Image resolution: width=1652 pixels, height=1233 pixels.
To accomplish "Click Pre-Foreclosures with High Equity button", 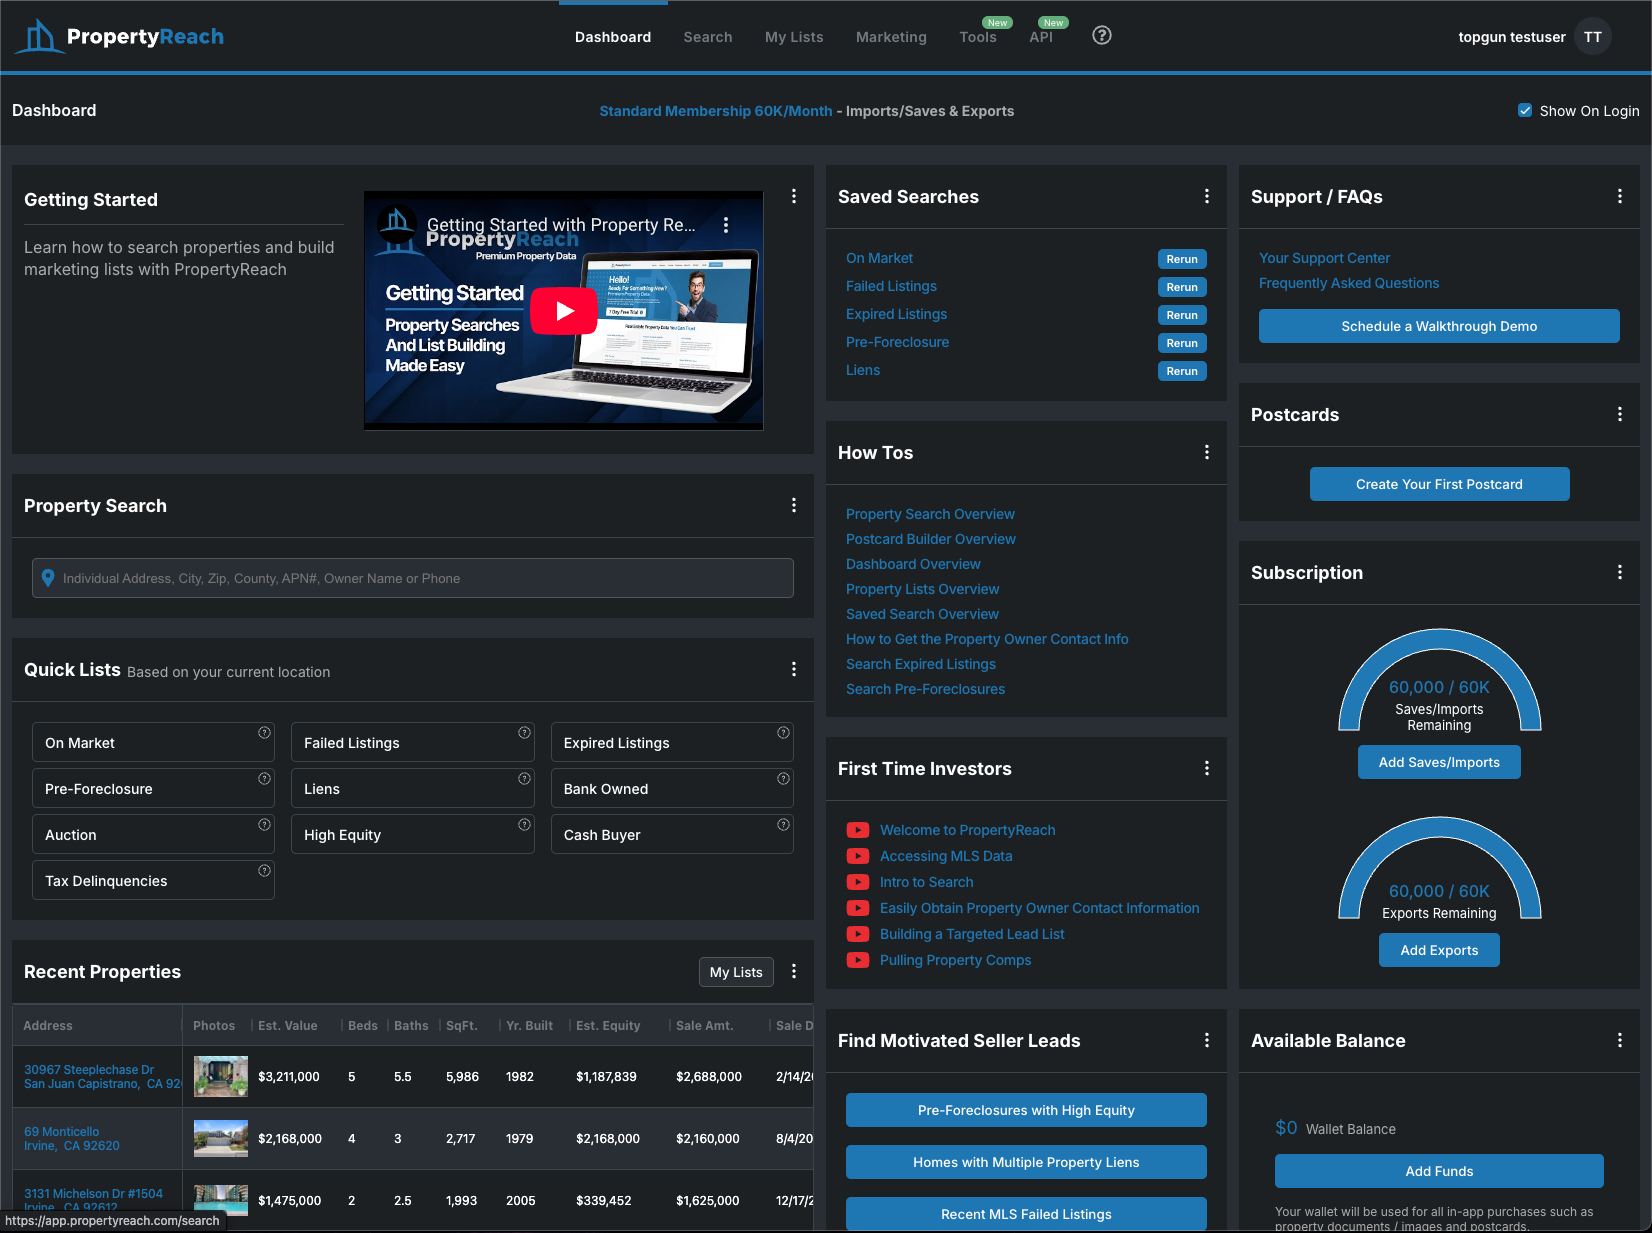I will (1026, 1110).
